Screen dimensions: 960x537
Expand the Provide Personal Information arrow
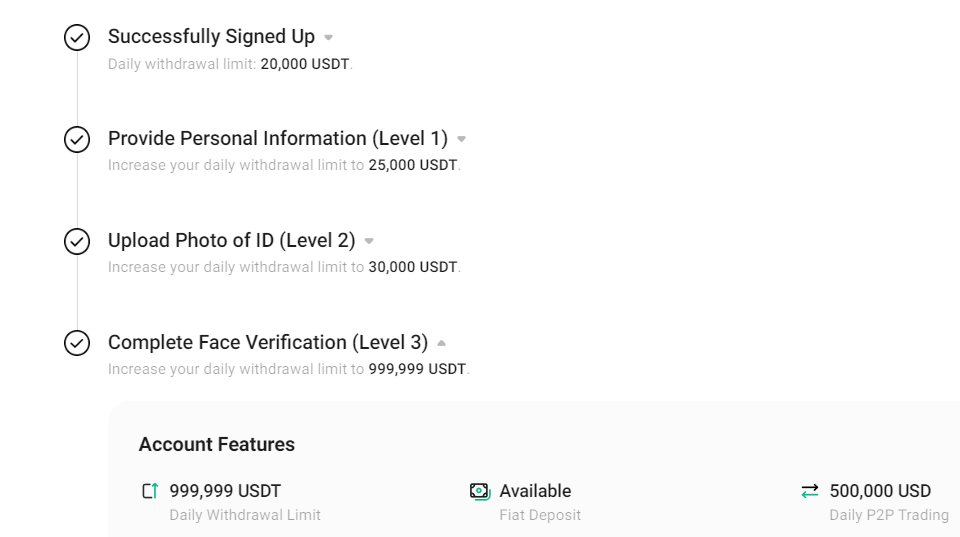pos(462,140)
